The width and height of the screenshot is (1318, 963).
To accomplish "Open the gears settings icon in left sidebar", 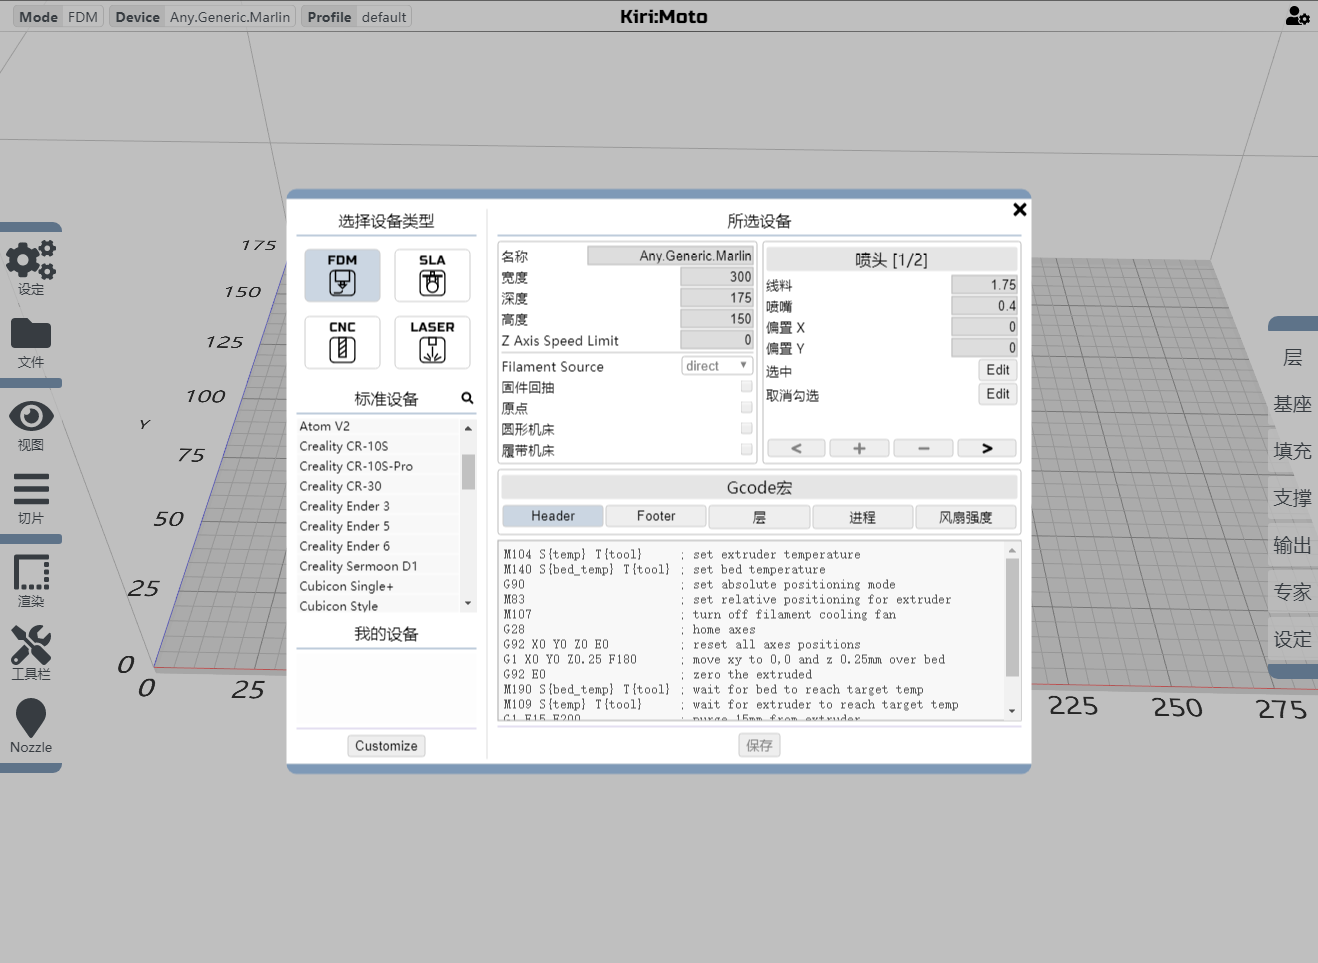I will pos(31,261).
